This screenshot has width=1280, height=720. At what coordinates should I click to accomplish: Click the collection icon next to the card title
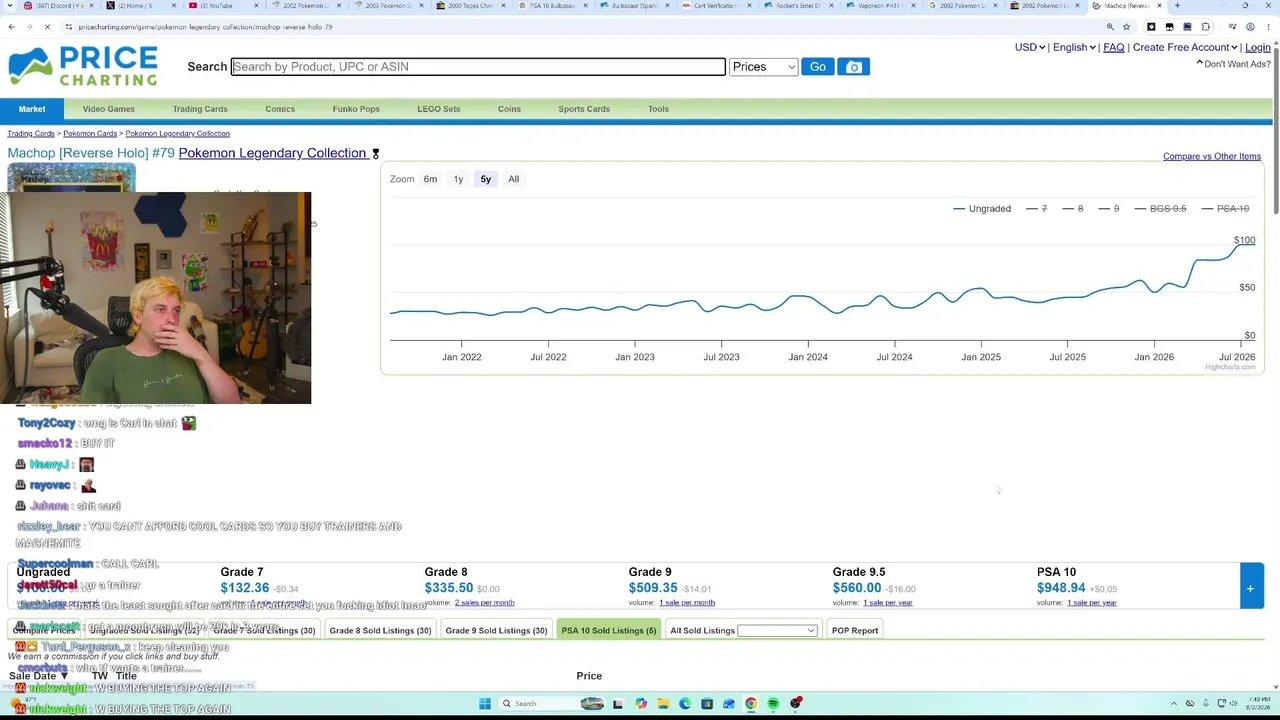[376, 154]
